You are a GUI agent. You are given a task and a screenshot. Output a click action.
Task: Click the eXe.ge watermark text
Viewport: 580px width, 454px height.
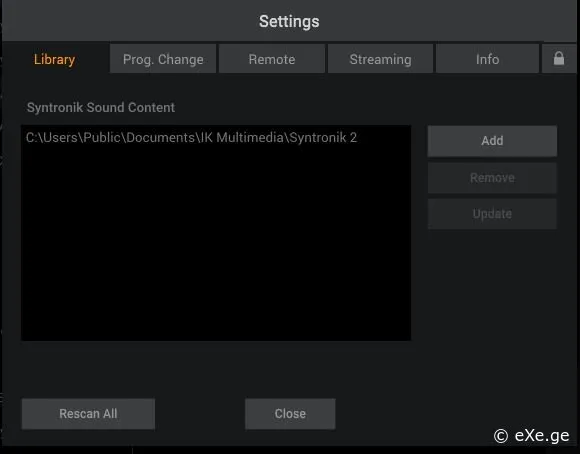coord(542,435)
